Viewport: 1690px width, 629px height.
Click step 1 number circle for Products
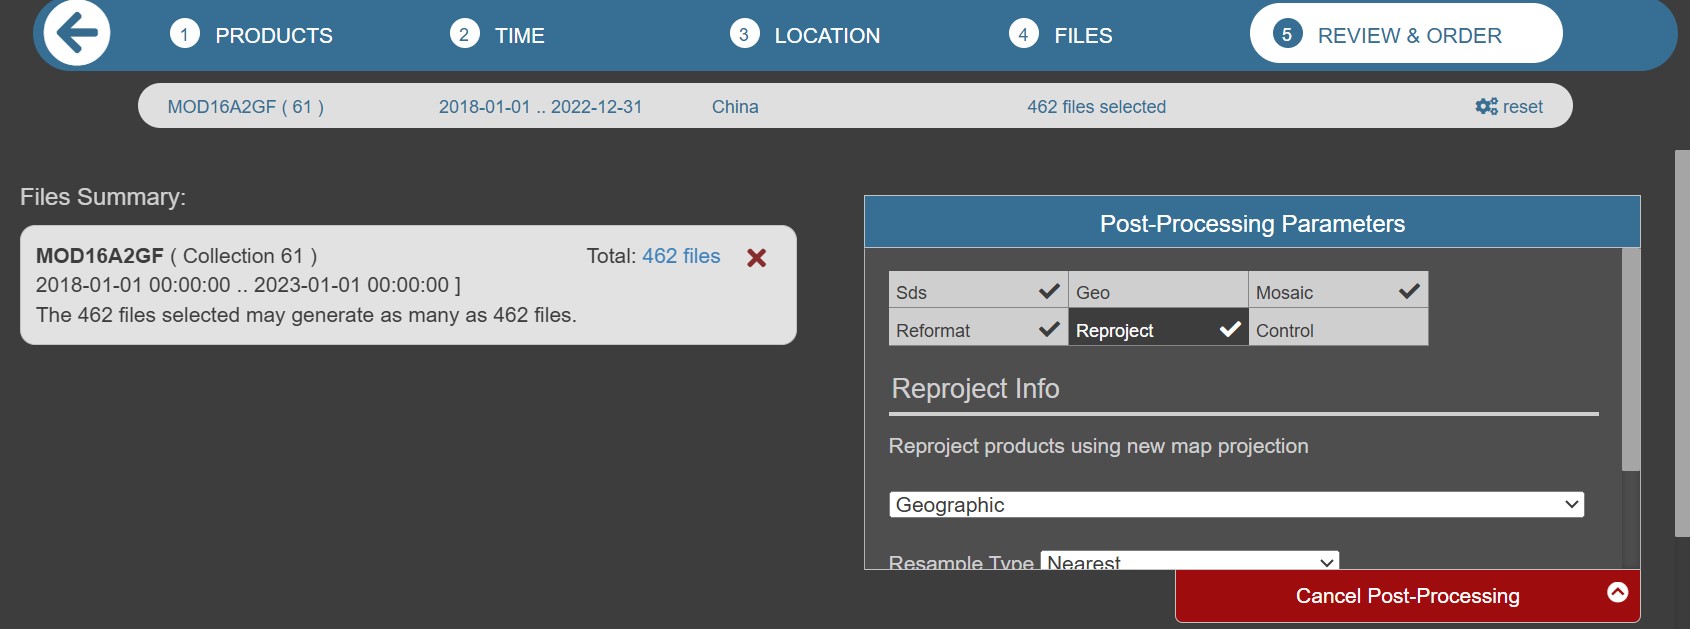click(x=184, y=34)
